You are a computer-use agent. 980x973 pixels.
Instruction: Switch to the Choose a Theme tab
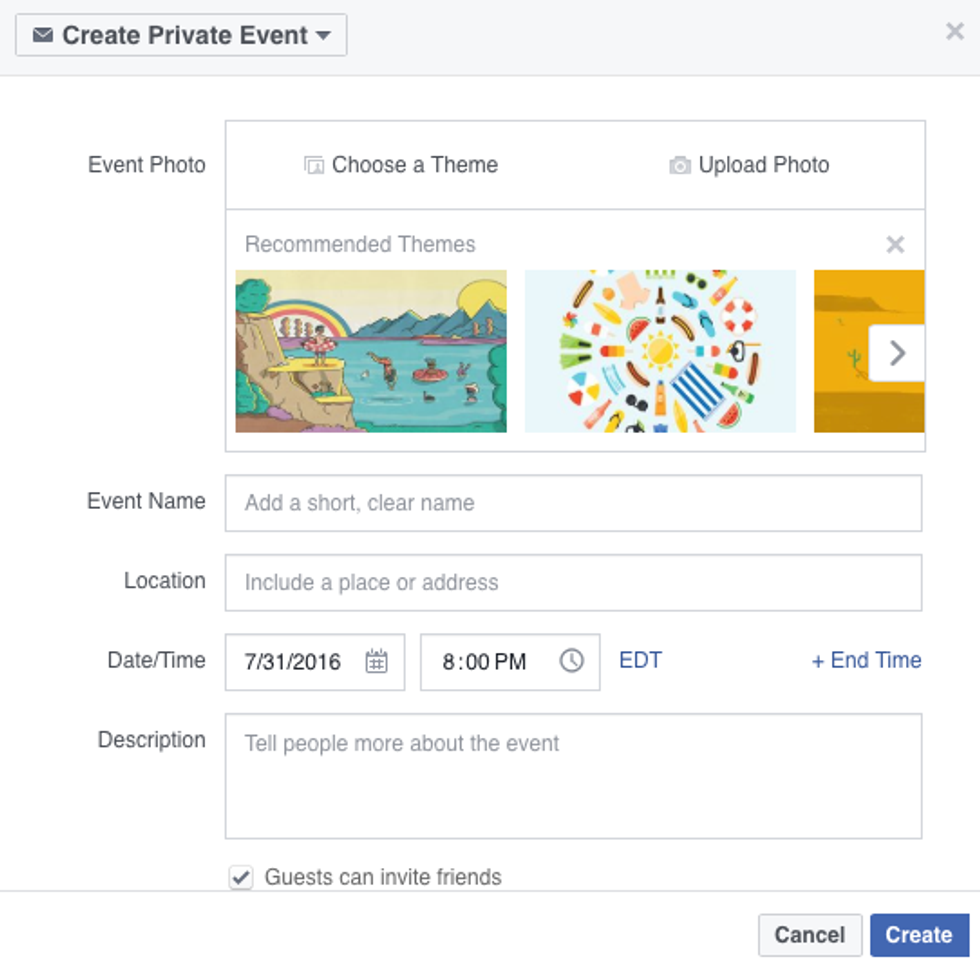pyautogui.click(x=401, y=166)
